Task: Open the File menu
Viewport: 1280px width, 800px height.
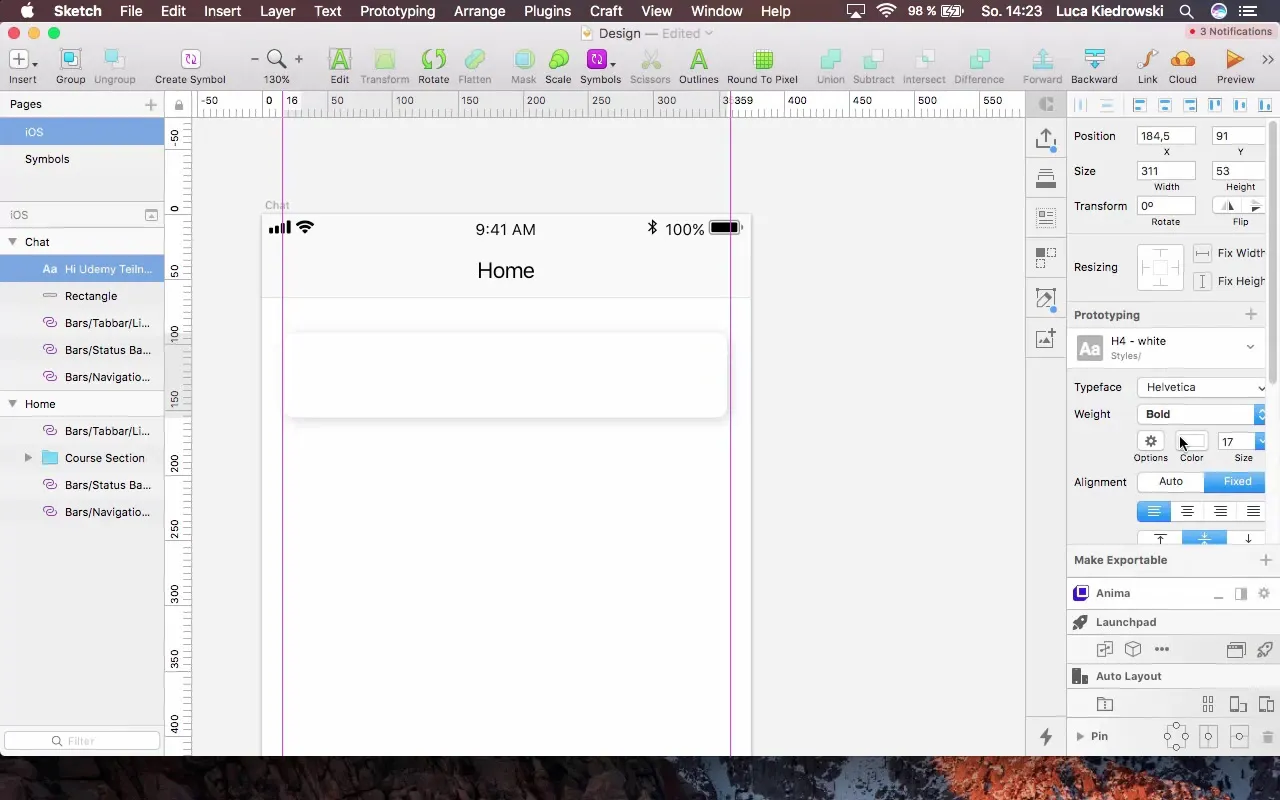Action: (x=130, y=11)
